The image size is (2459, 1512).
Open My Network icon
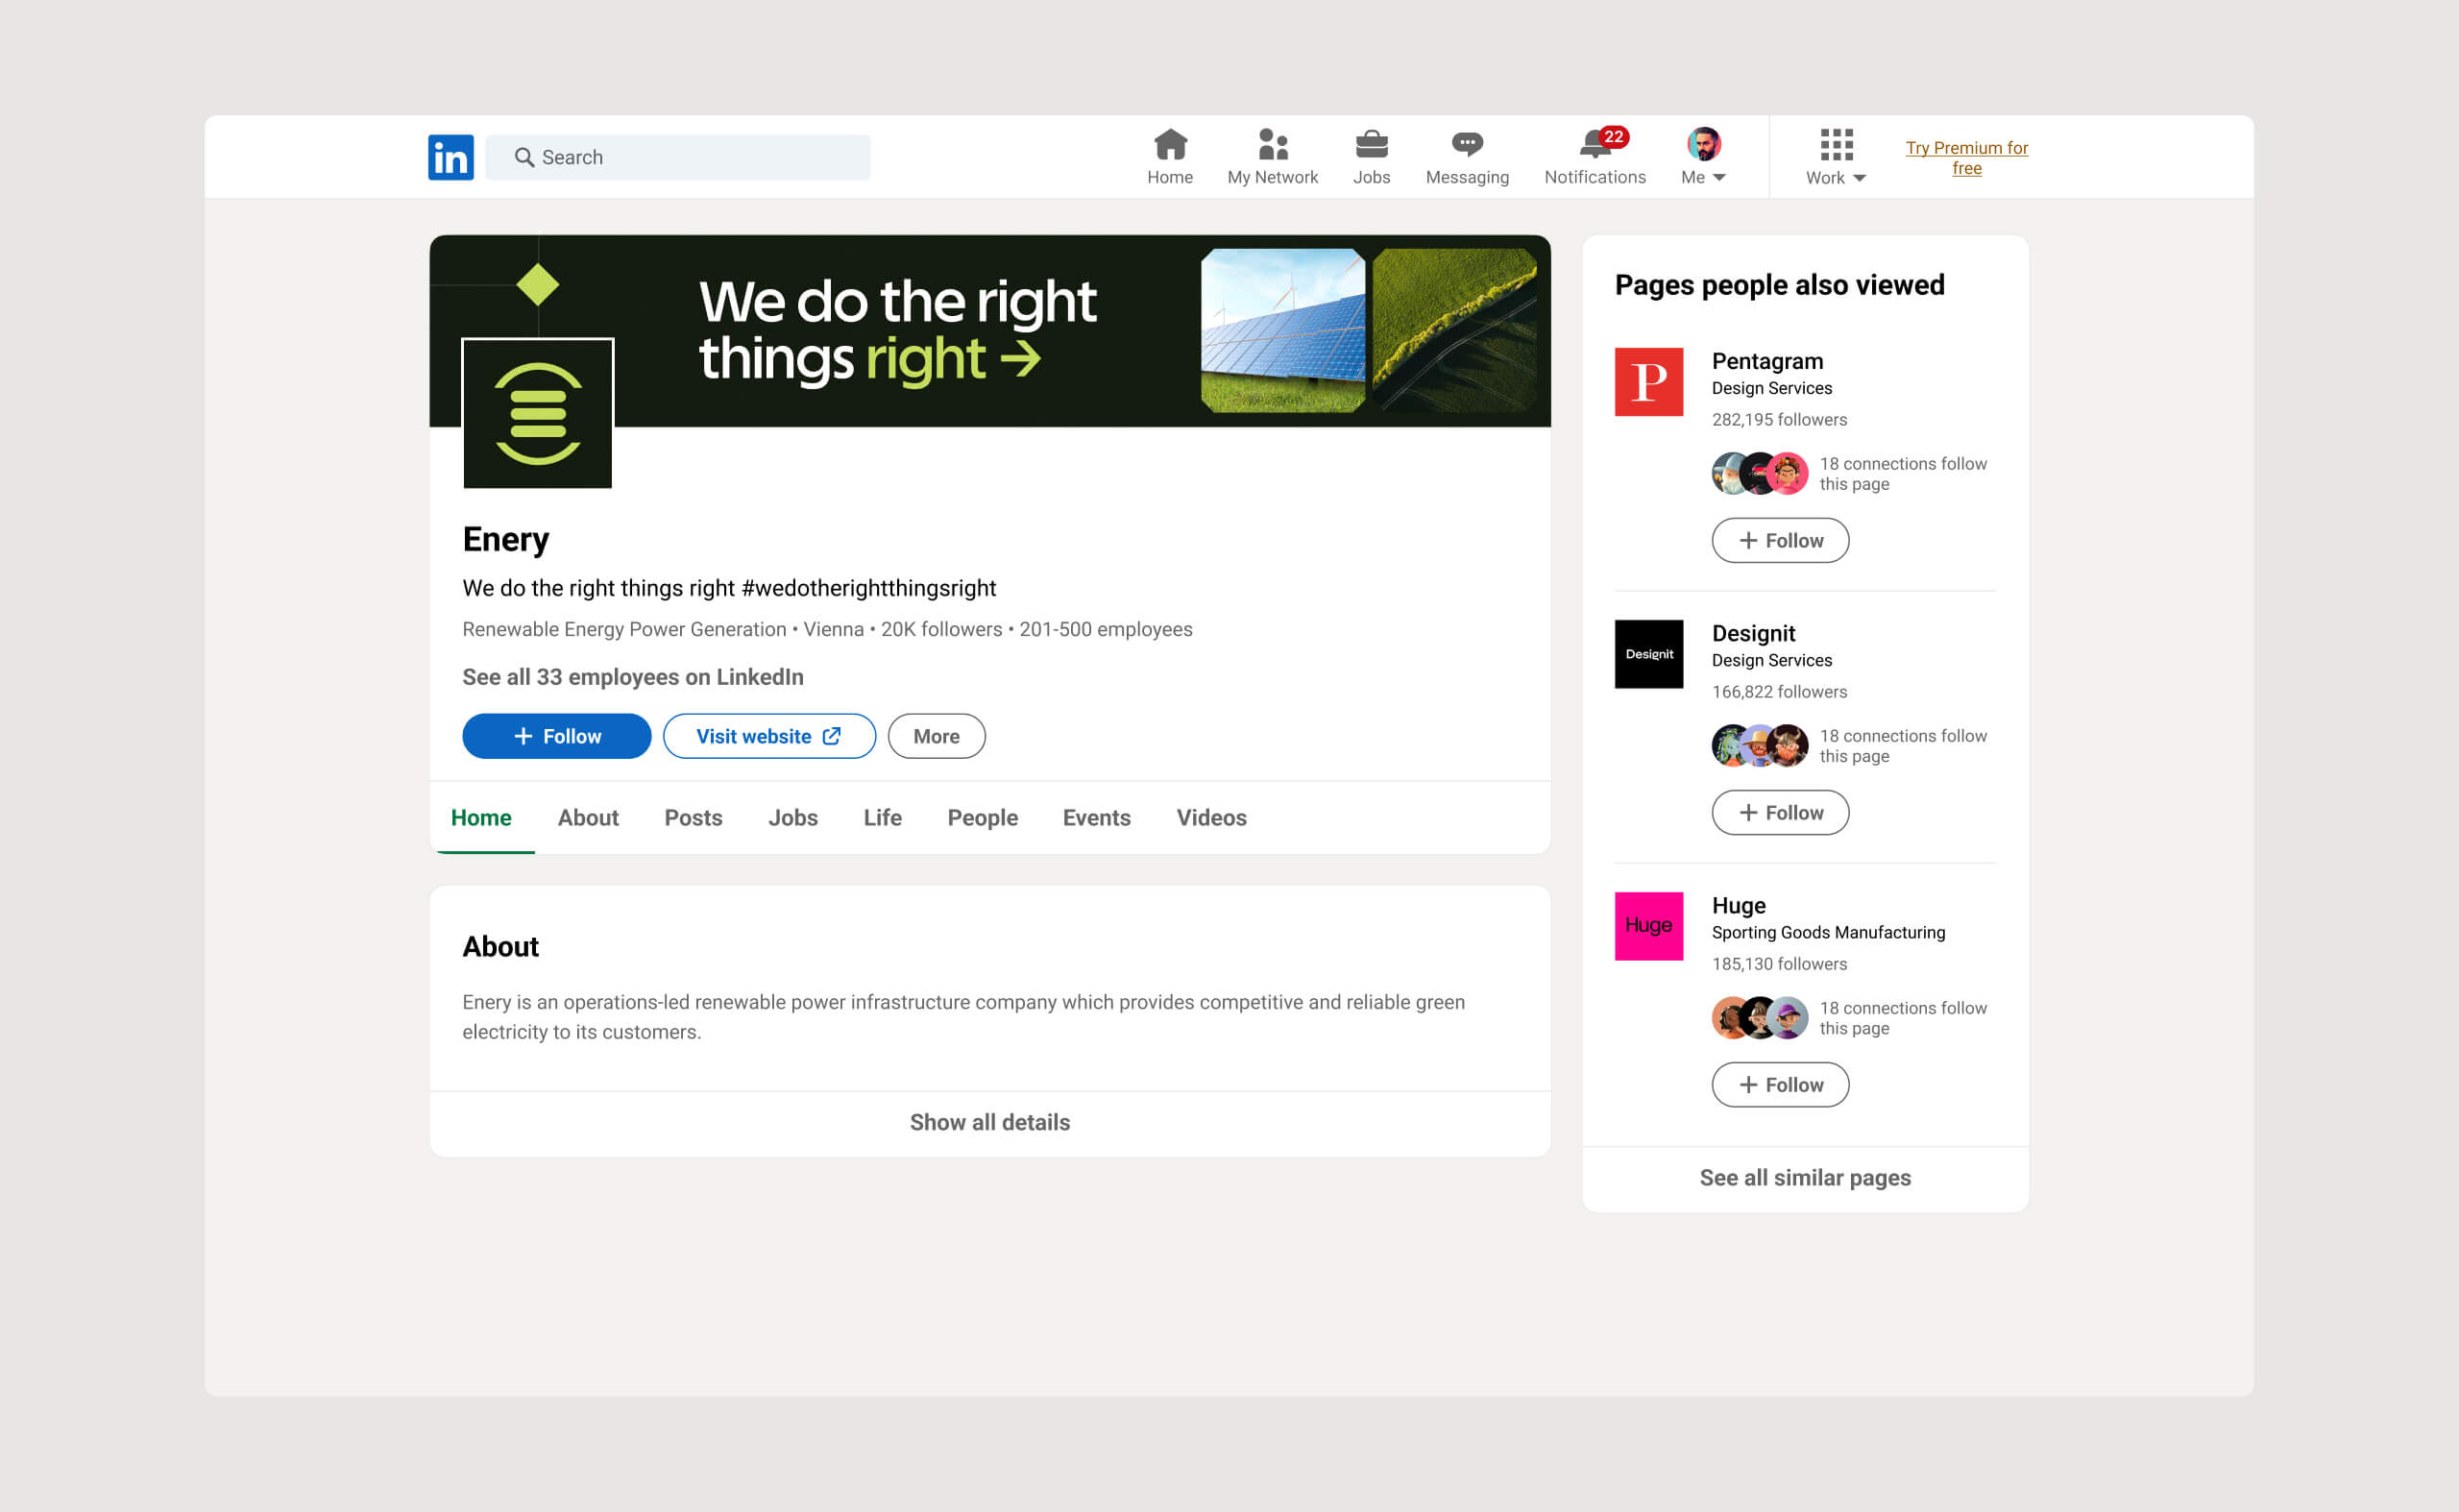[1272, 145]
